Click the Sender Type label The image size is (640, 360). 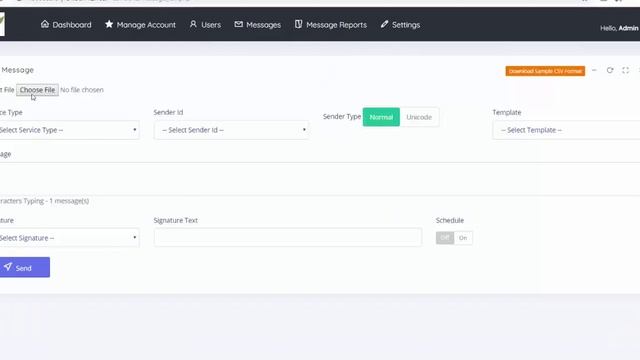342,117
